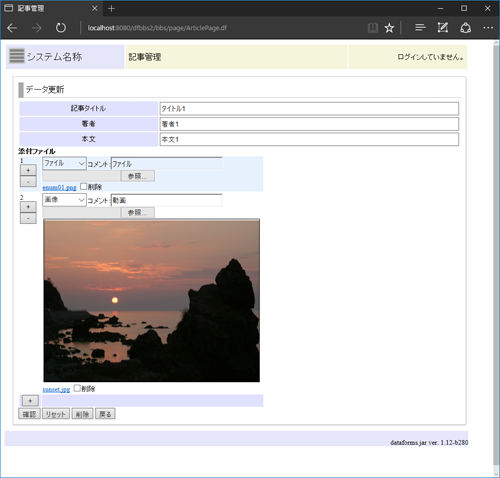Open the system menu hamburger icon

point(16,56)
